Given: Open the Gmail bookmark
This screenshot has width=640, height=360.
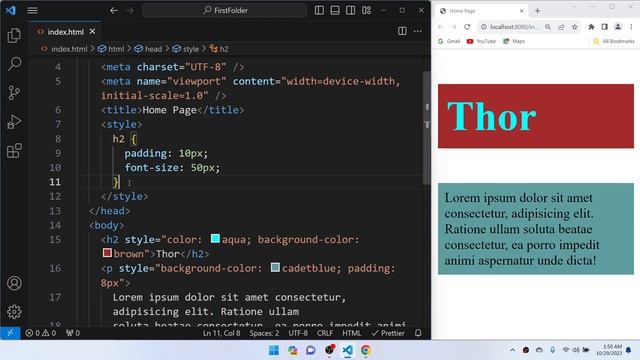Looking at the screenshot, I should pyautogui.click(x=449, y=41).
